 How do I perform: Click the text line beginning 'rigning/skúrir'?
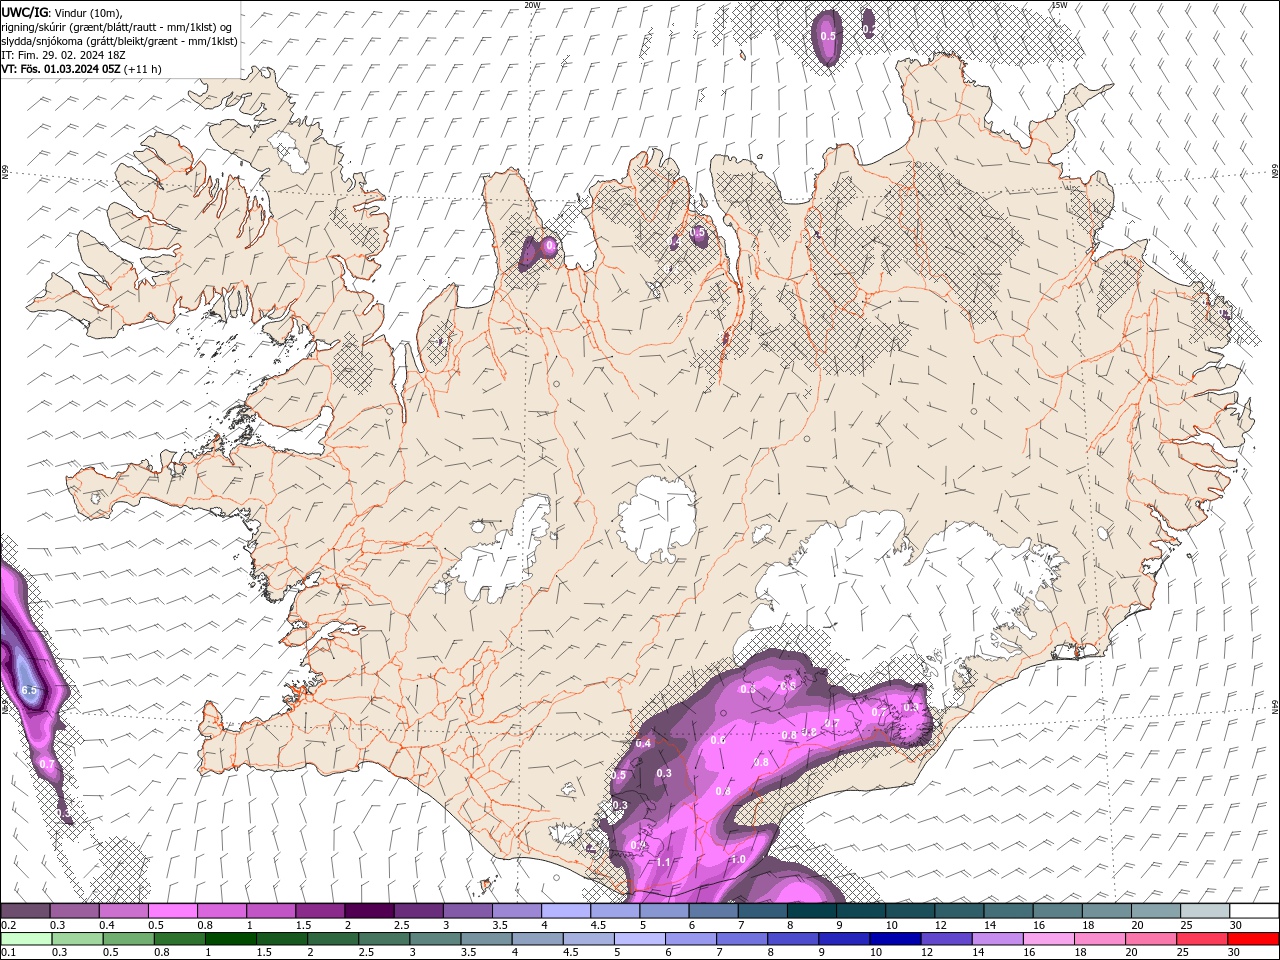click(x=116, y=26)
